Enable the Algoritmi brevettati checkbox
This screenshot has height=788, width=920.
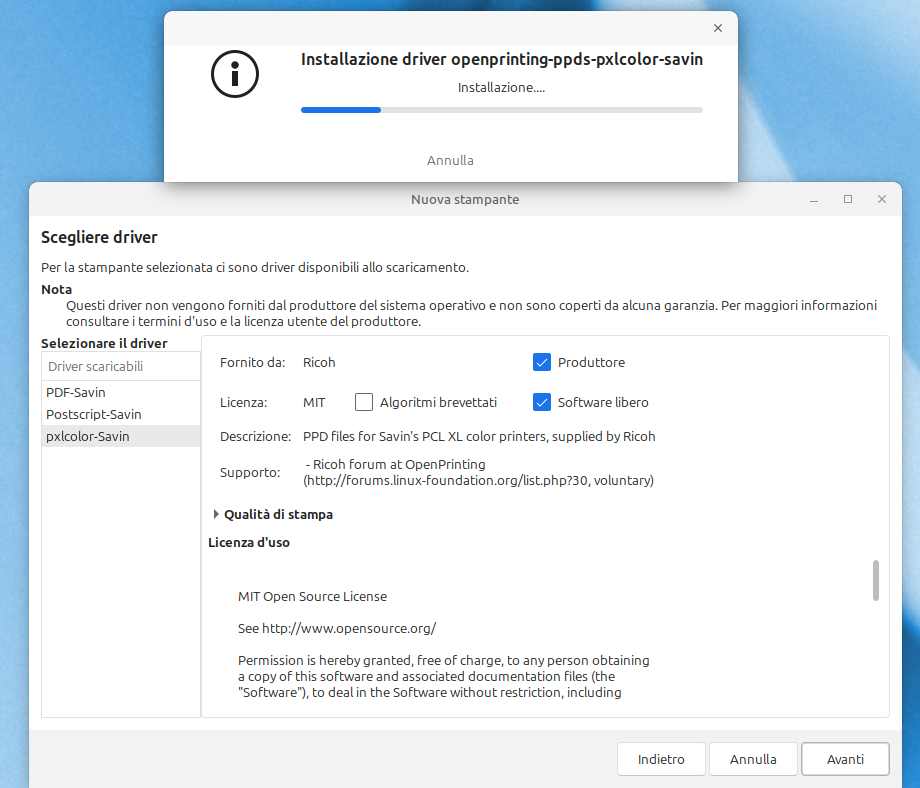(364, 402)
